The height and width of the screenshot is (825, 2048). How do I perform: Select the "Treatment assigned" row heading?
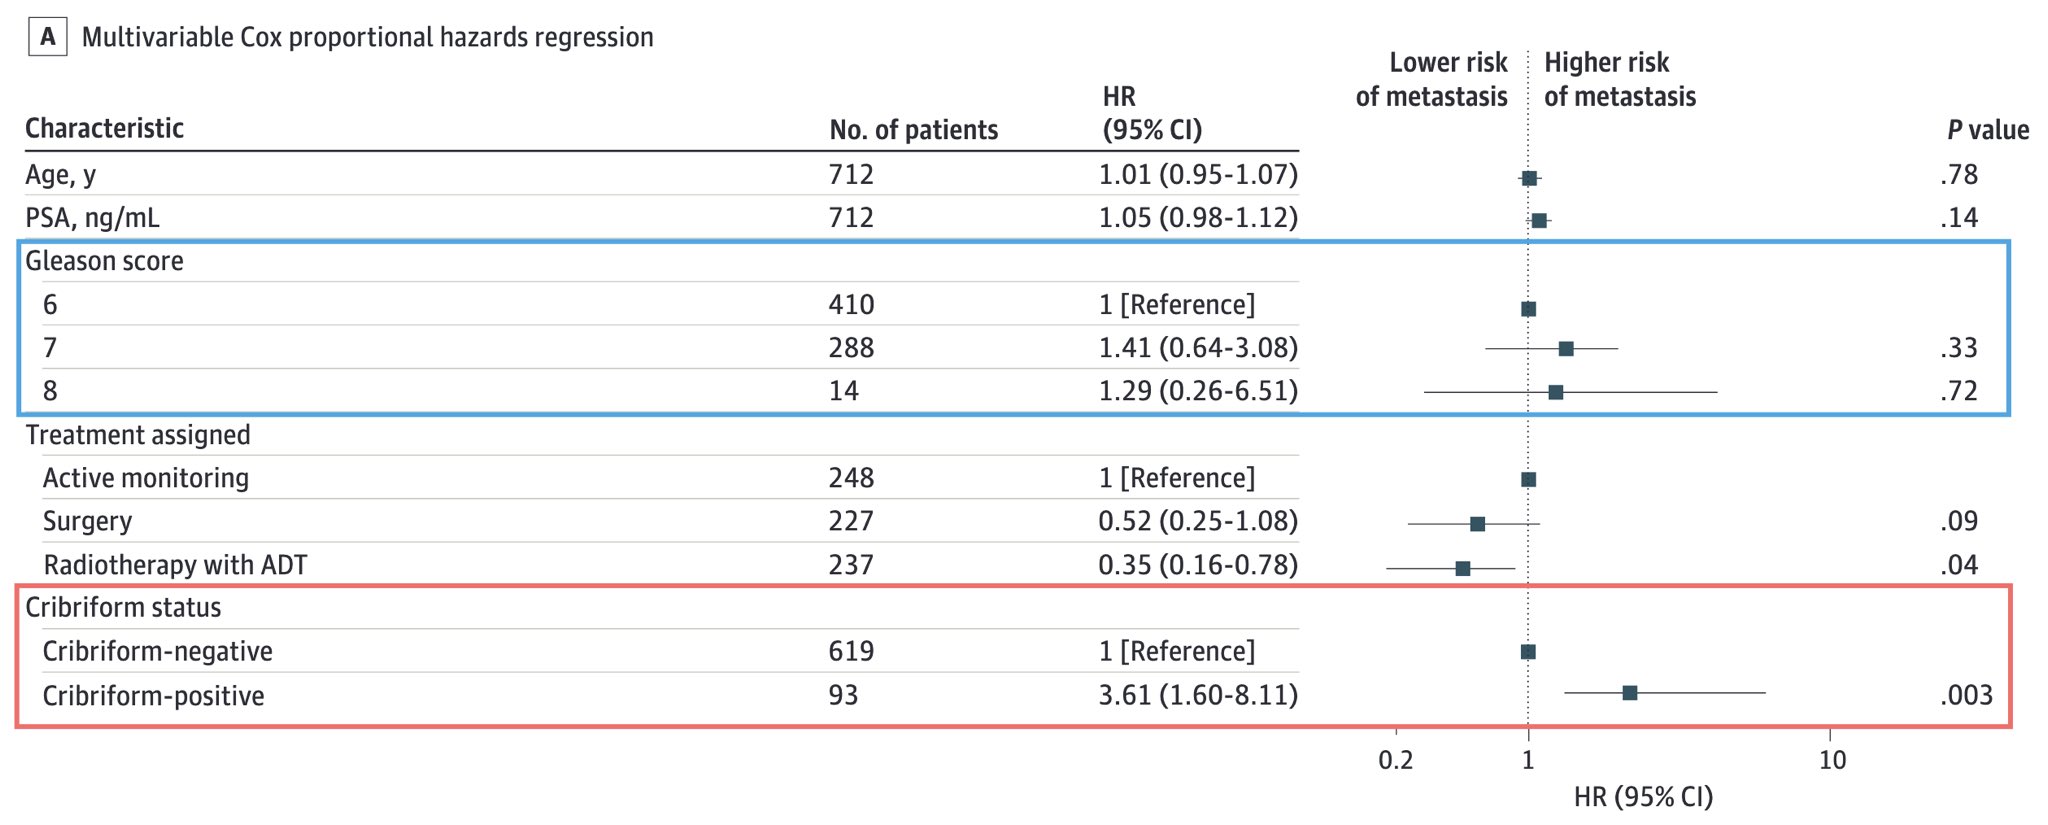138,435
